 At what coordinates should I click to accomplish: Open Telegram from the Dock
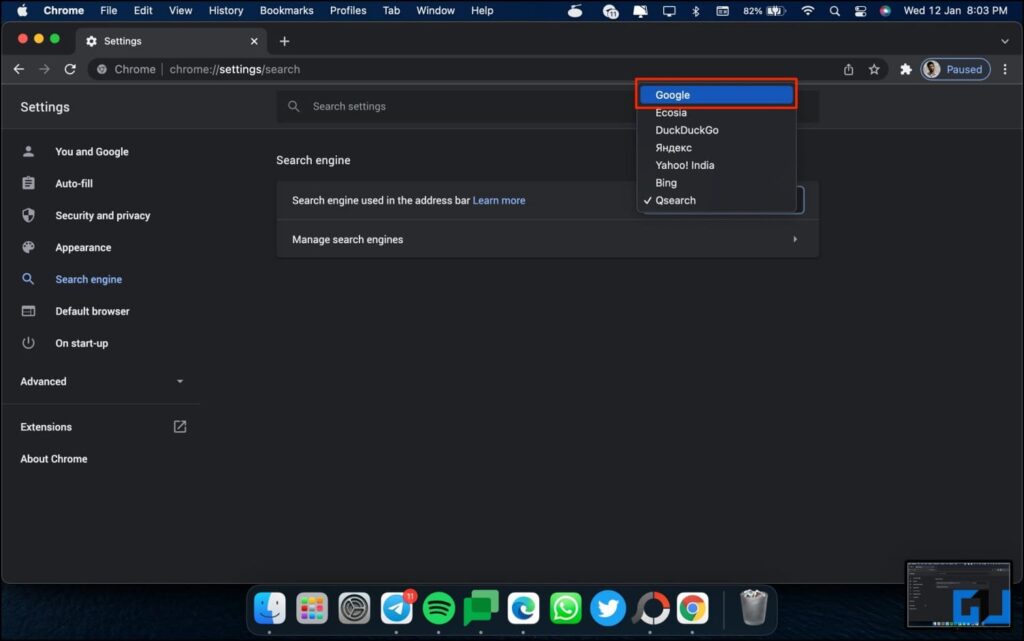396,608
